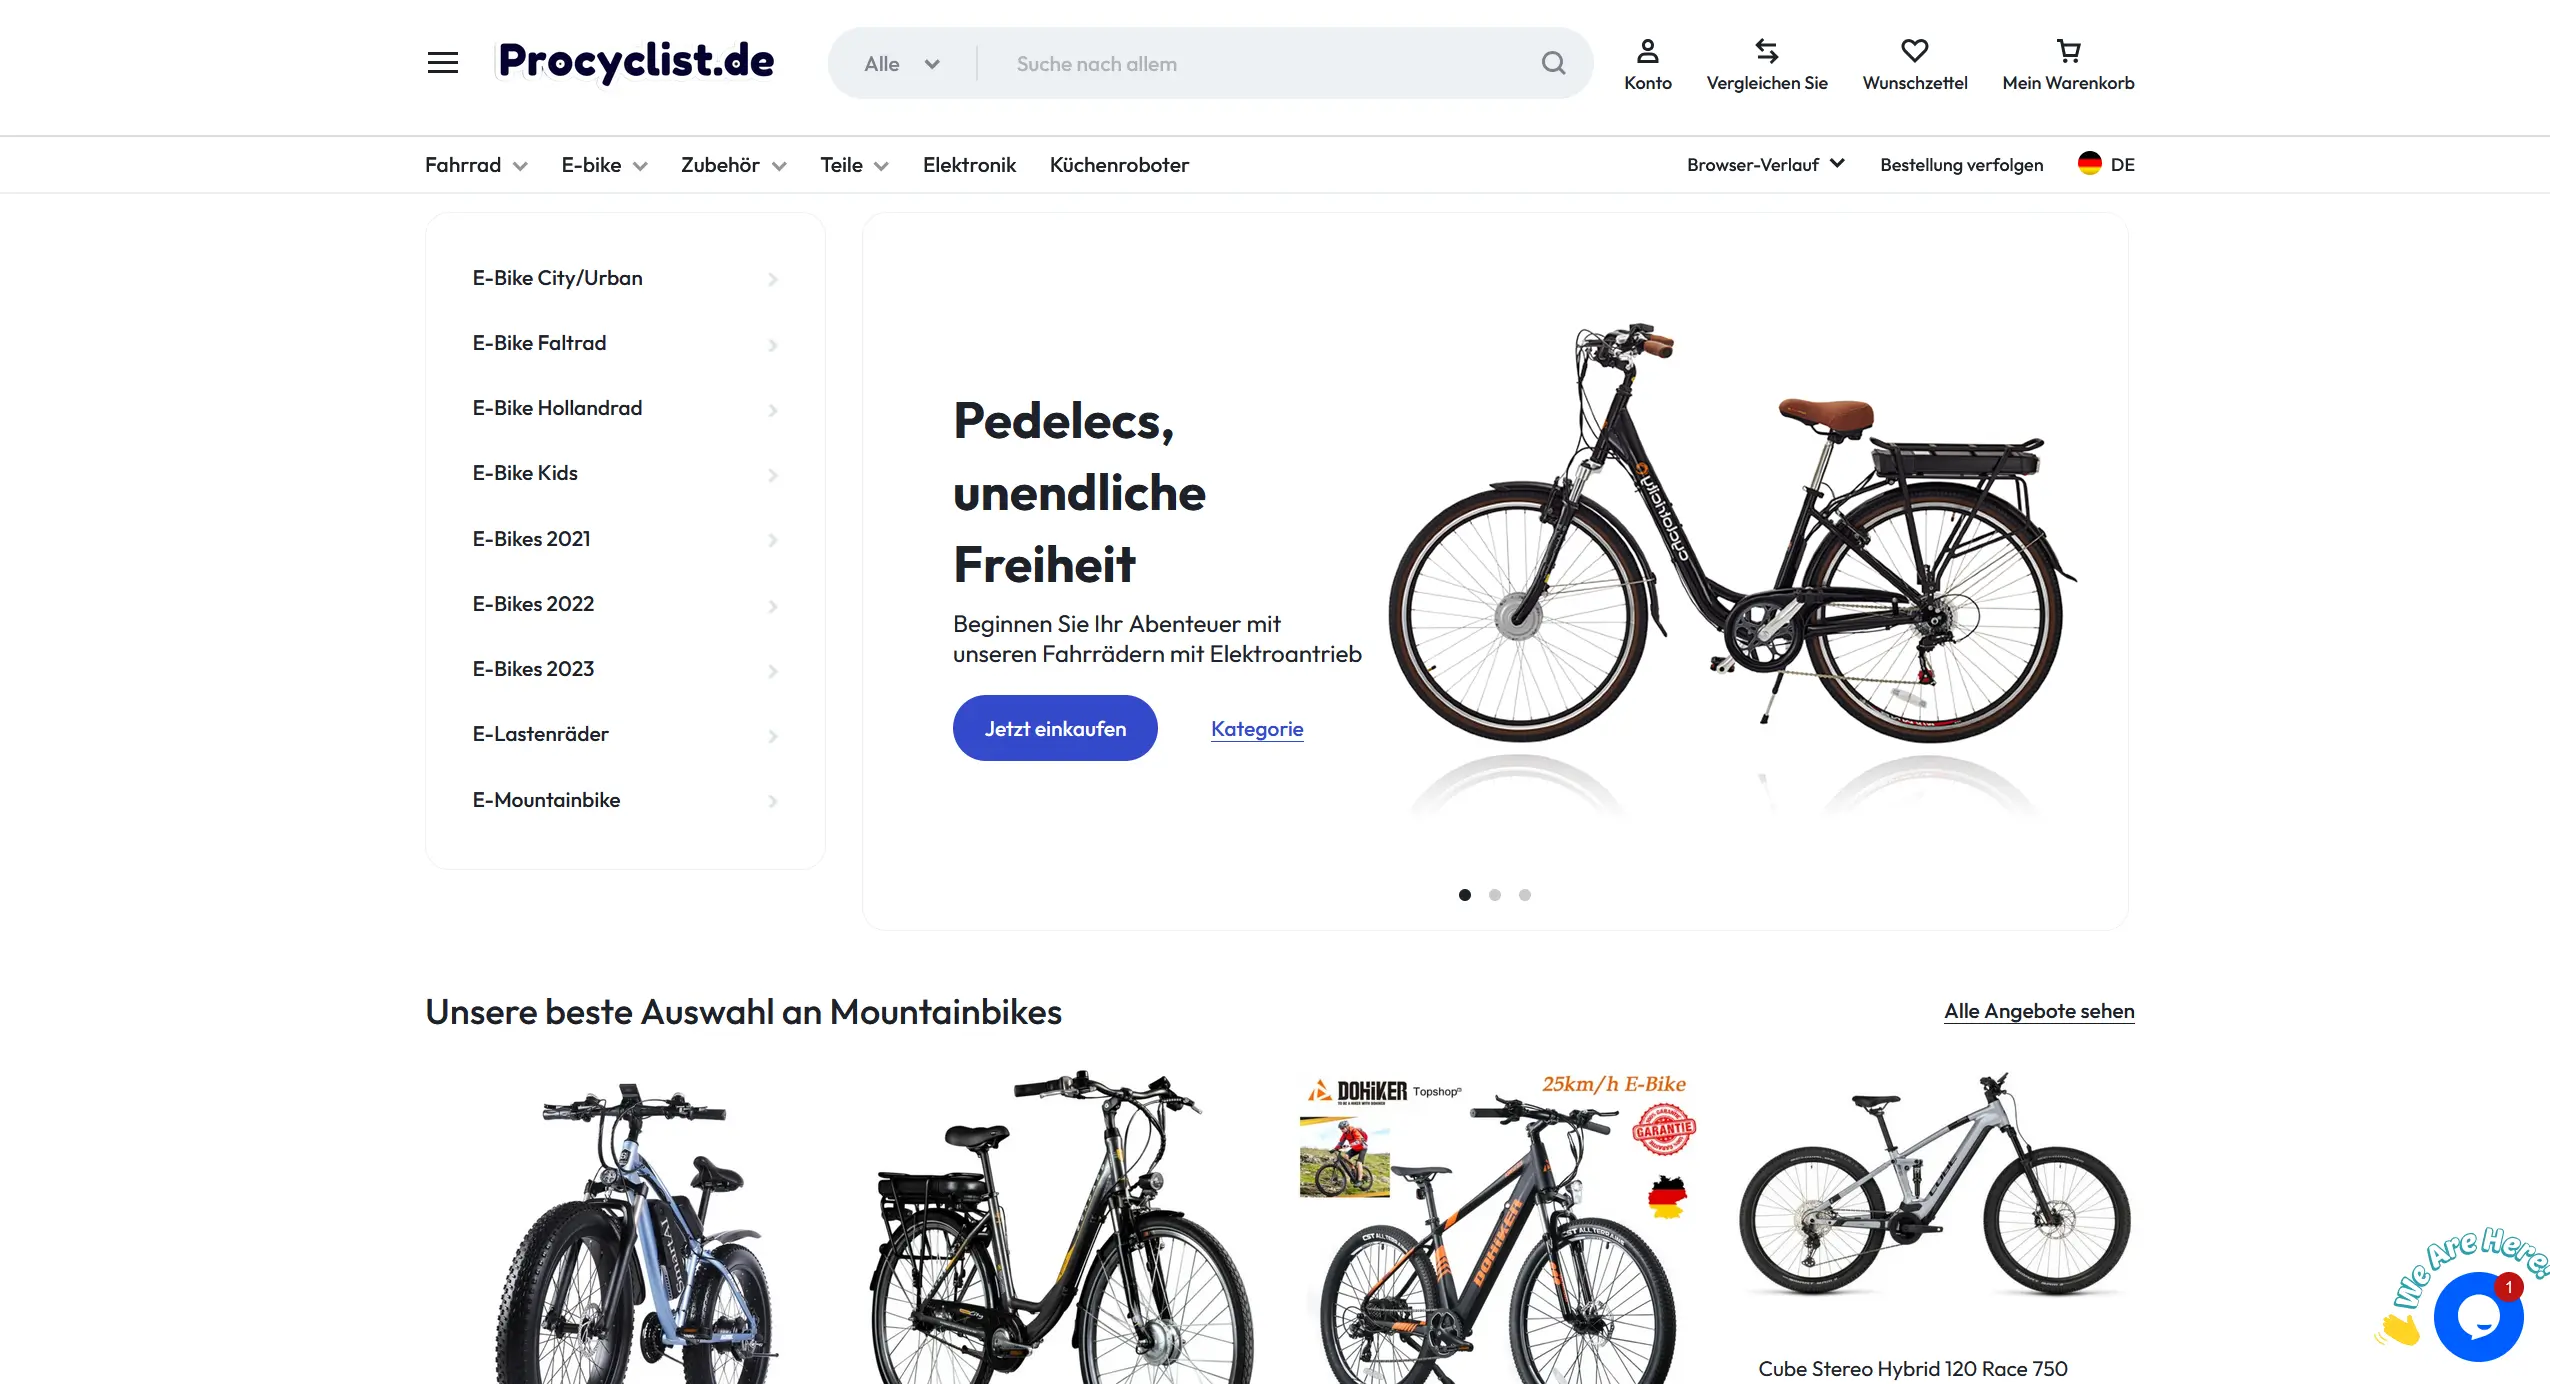Click the Vergleichen Sie compare icon

[1766, 51]
